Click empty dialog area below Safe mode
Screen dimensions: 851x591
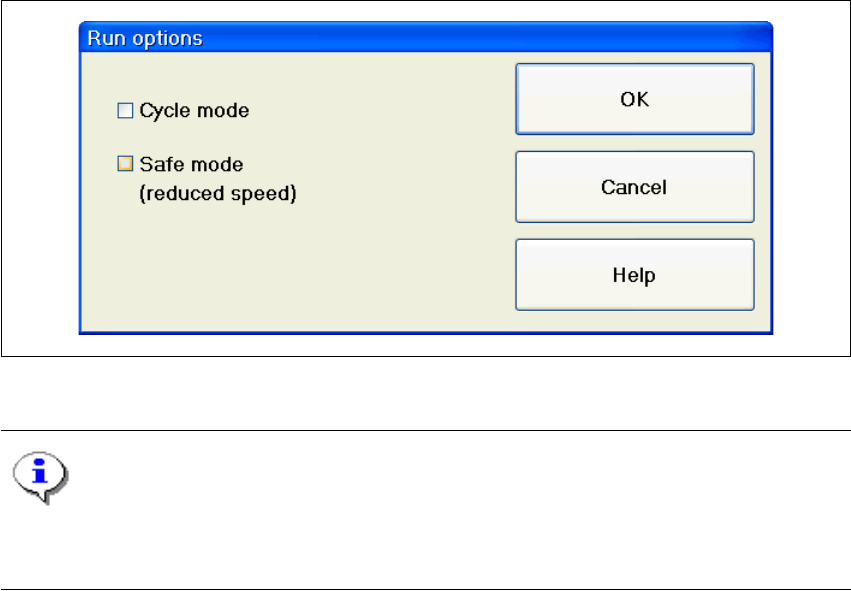tap(290, 270)
